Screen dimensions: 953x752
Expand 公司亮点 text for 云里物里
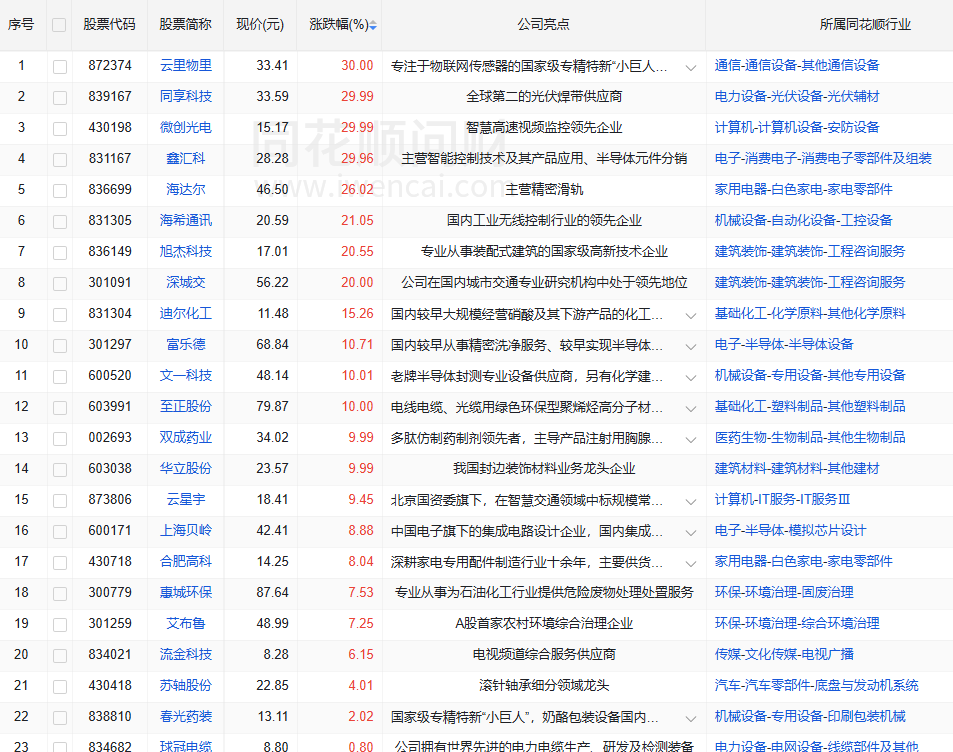coord(691,67)
